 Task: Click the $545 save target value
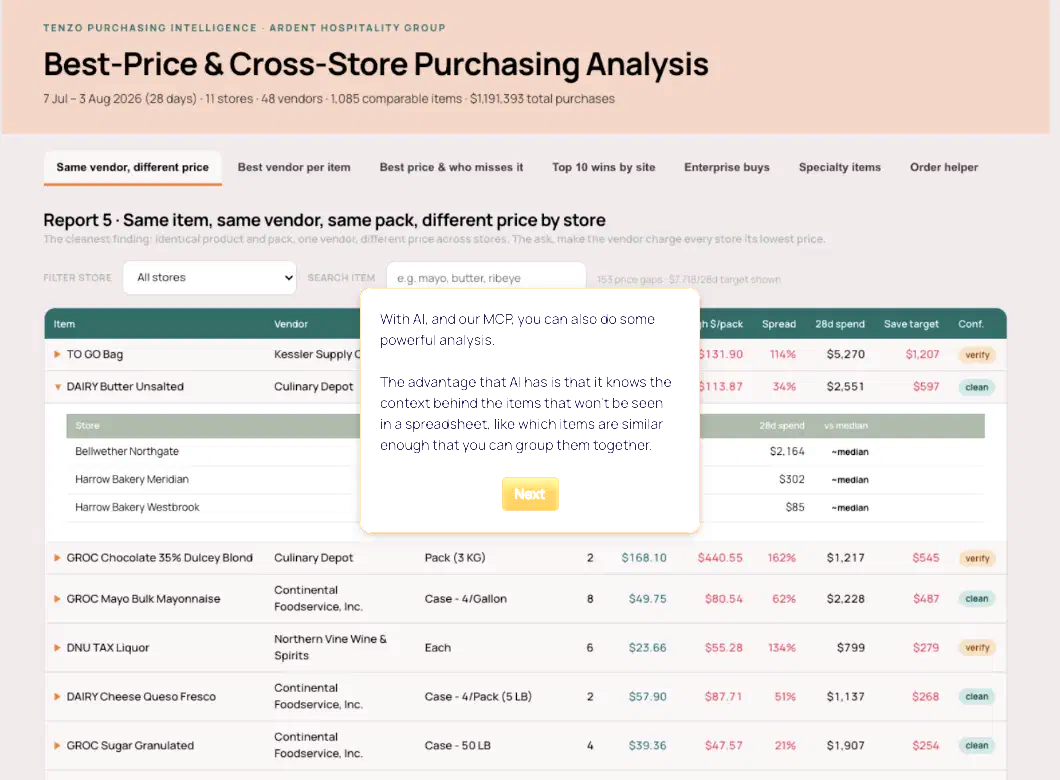pyautogui.click(x=925, y=558)
